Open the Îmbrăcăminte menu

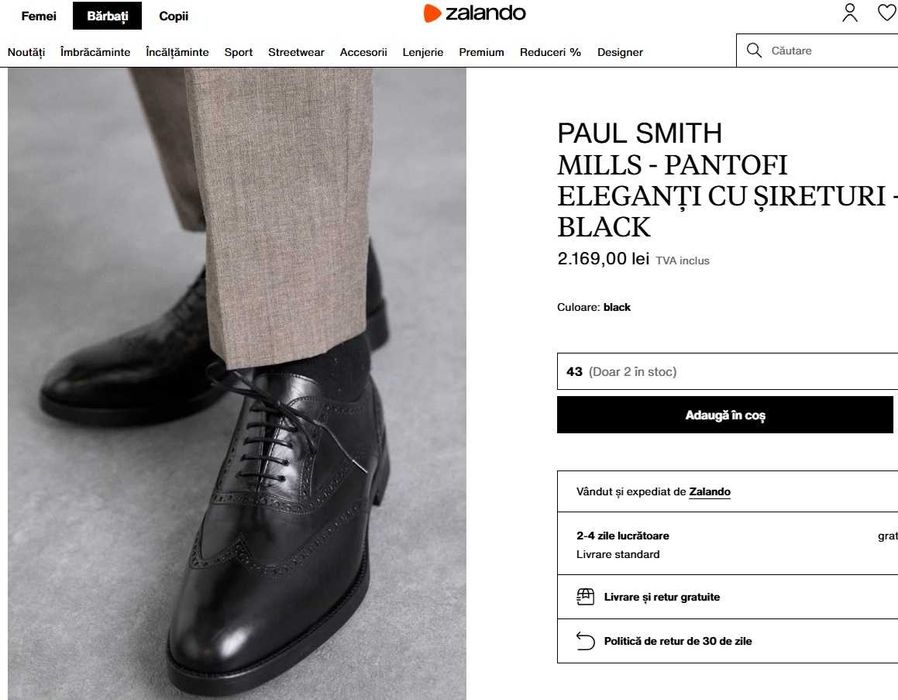pyautogui.click(x=95, y=52)
